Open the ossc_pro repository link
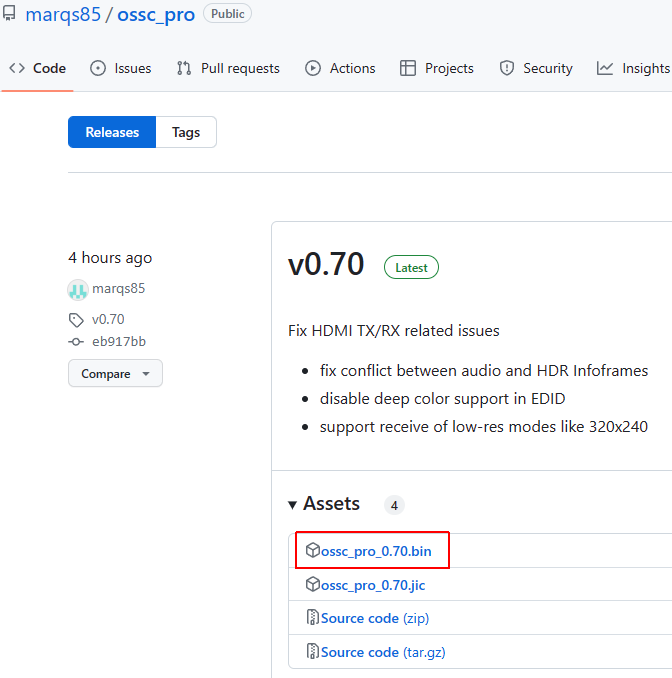Image resolution: width=672 pixels, height=678 pixels. (156, 14)
